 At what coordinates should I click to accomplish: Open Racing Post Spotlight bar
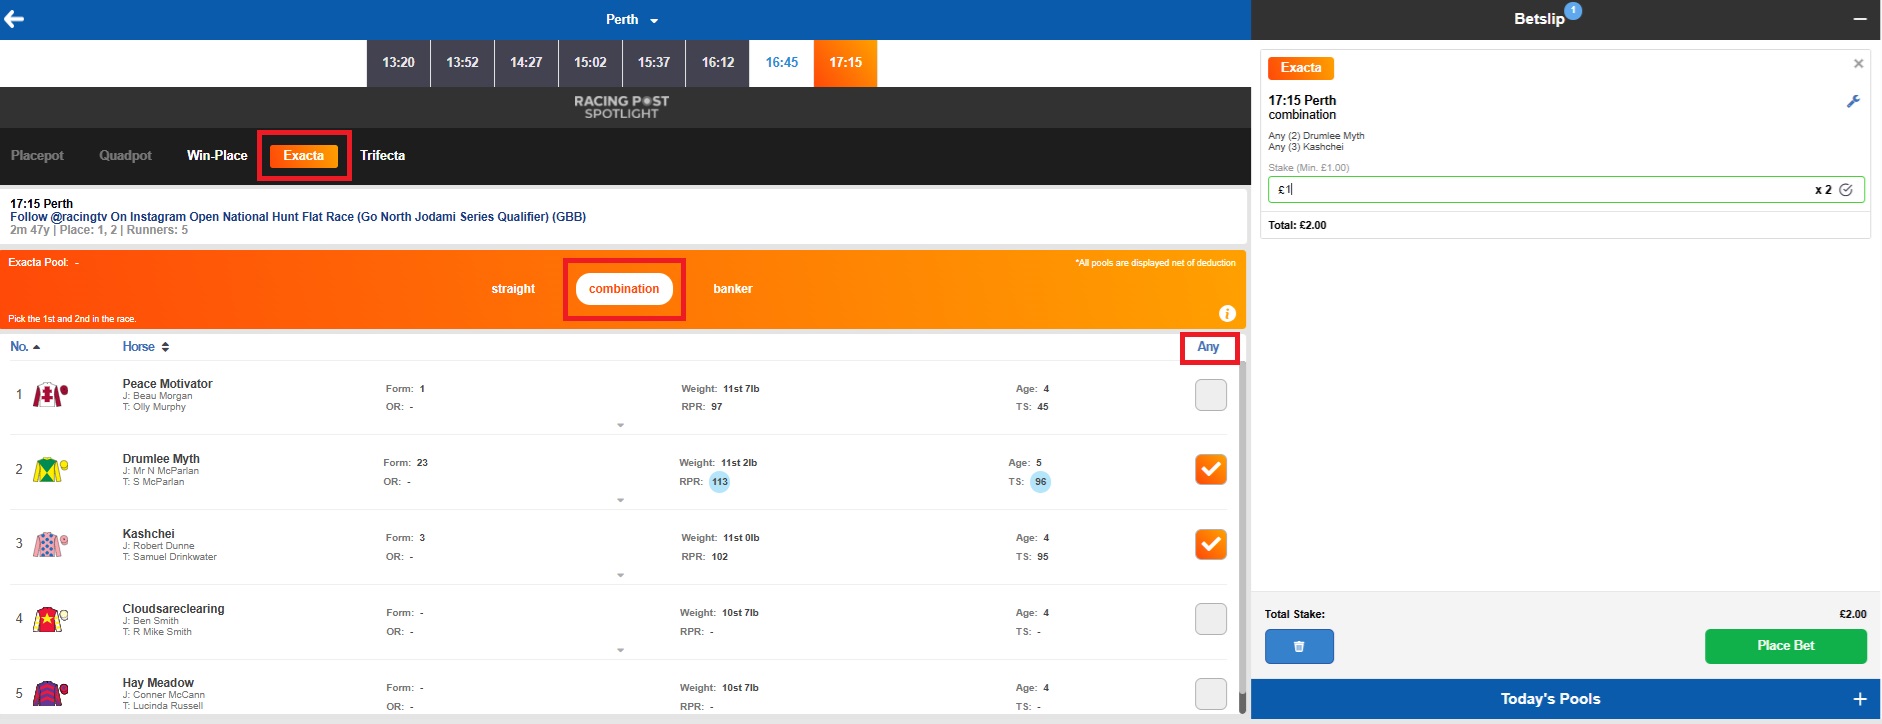click(621, 107)
